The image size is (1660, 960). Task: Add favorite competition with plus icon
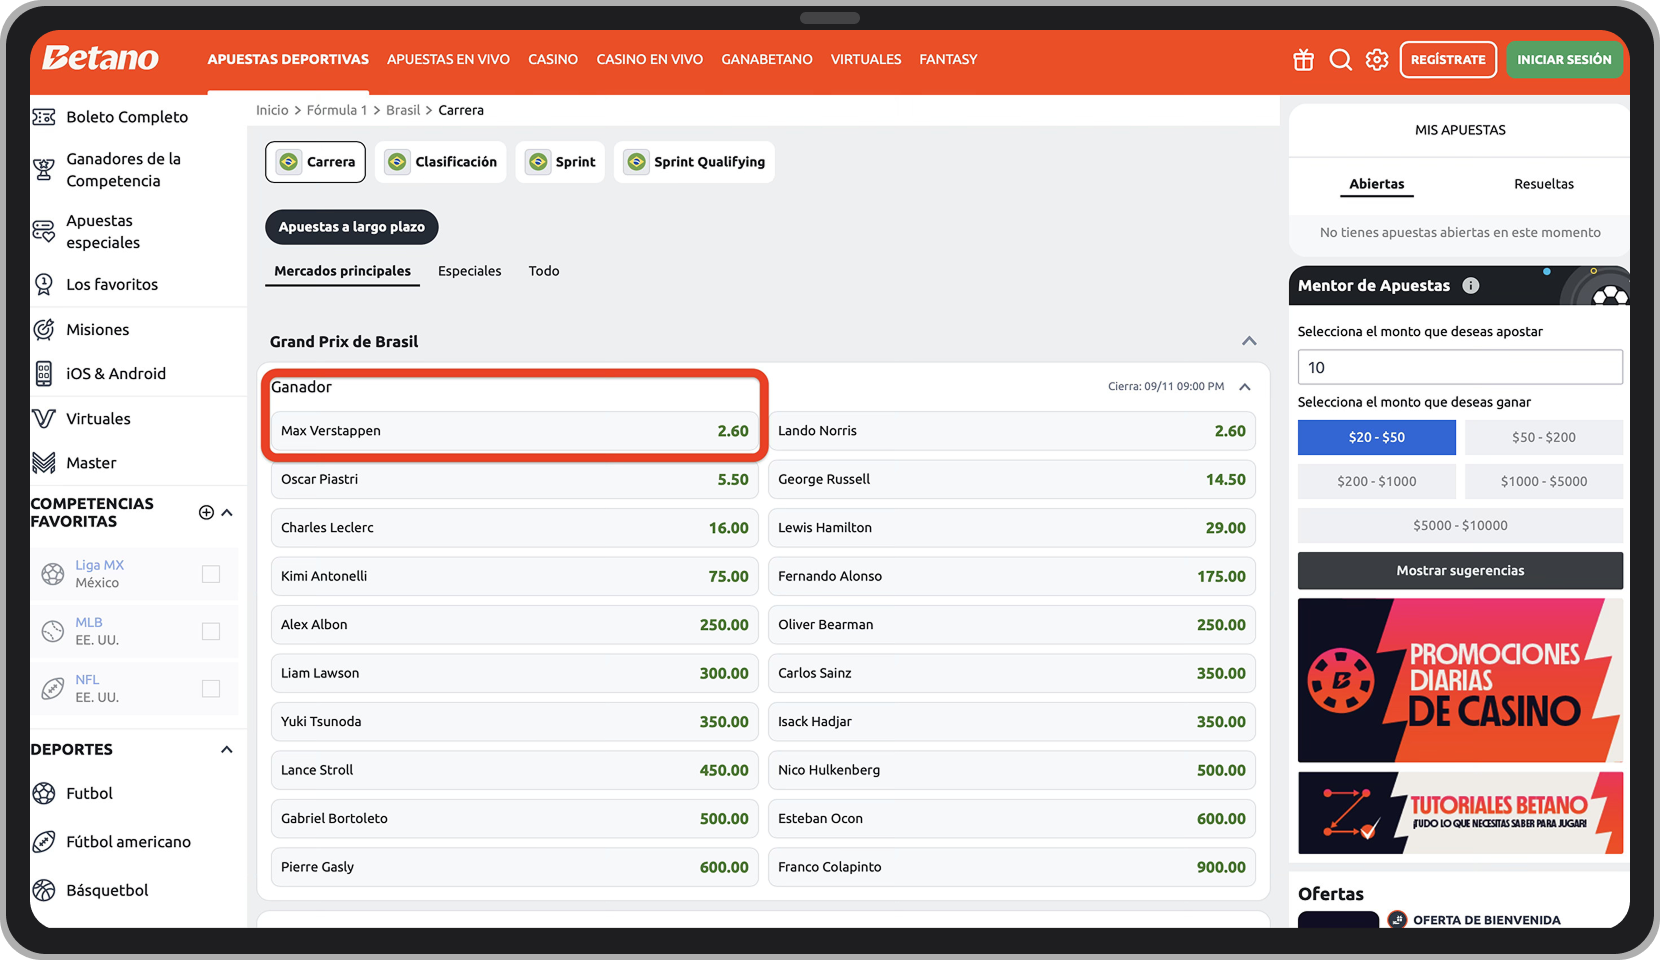pos(206,513)
